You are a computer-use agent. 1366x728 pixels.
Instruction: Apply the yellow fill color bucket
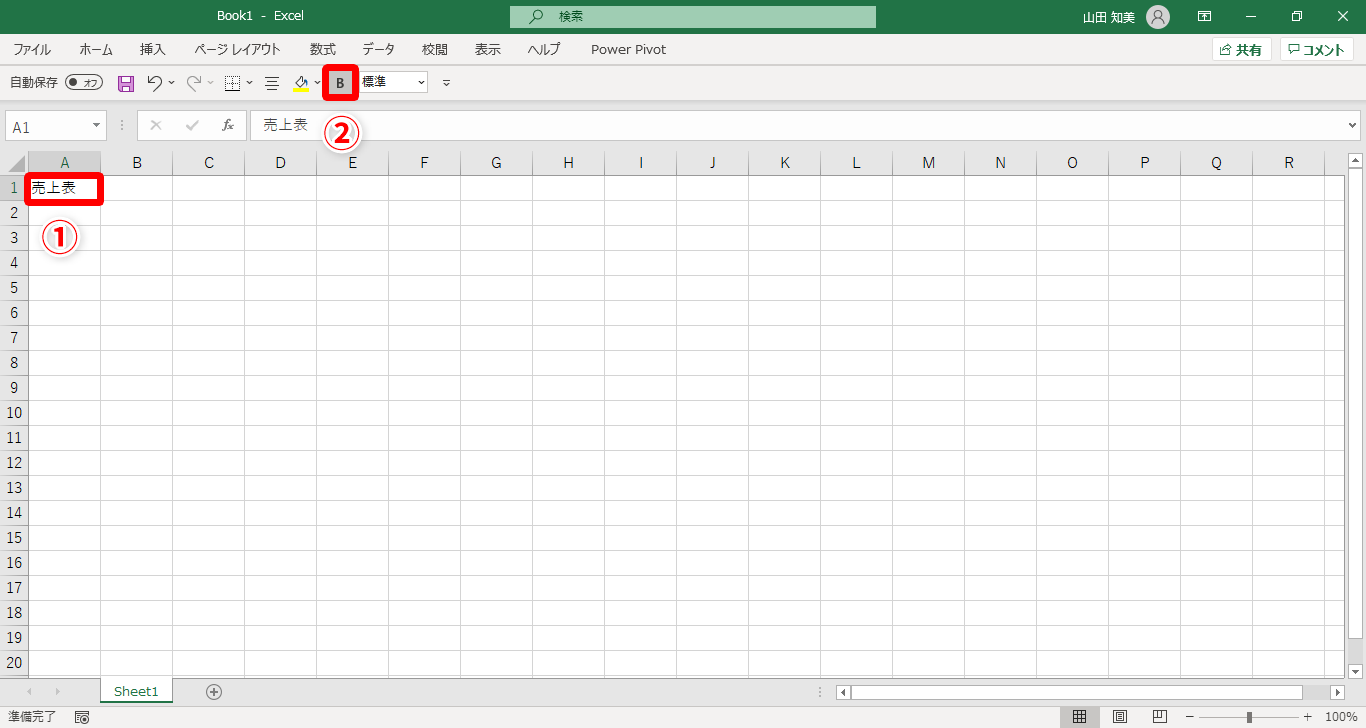[301, 83]
